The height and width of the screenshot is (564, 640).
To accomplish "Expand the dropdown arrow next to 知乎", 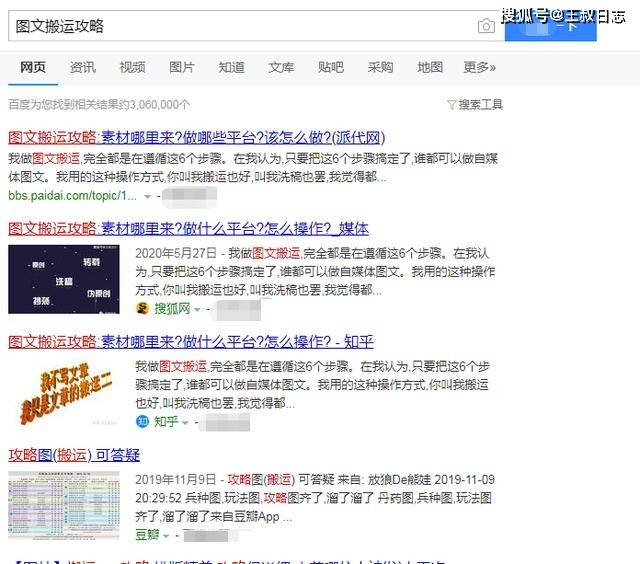I will [185, 422].
